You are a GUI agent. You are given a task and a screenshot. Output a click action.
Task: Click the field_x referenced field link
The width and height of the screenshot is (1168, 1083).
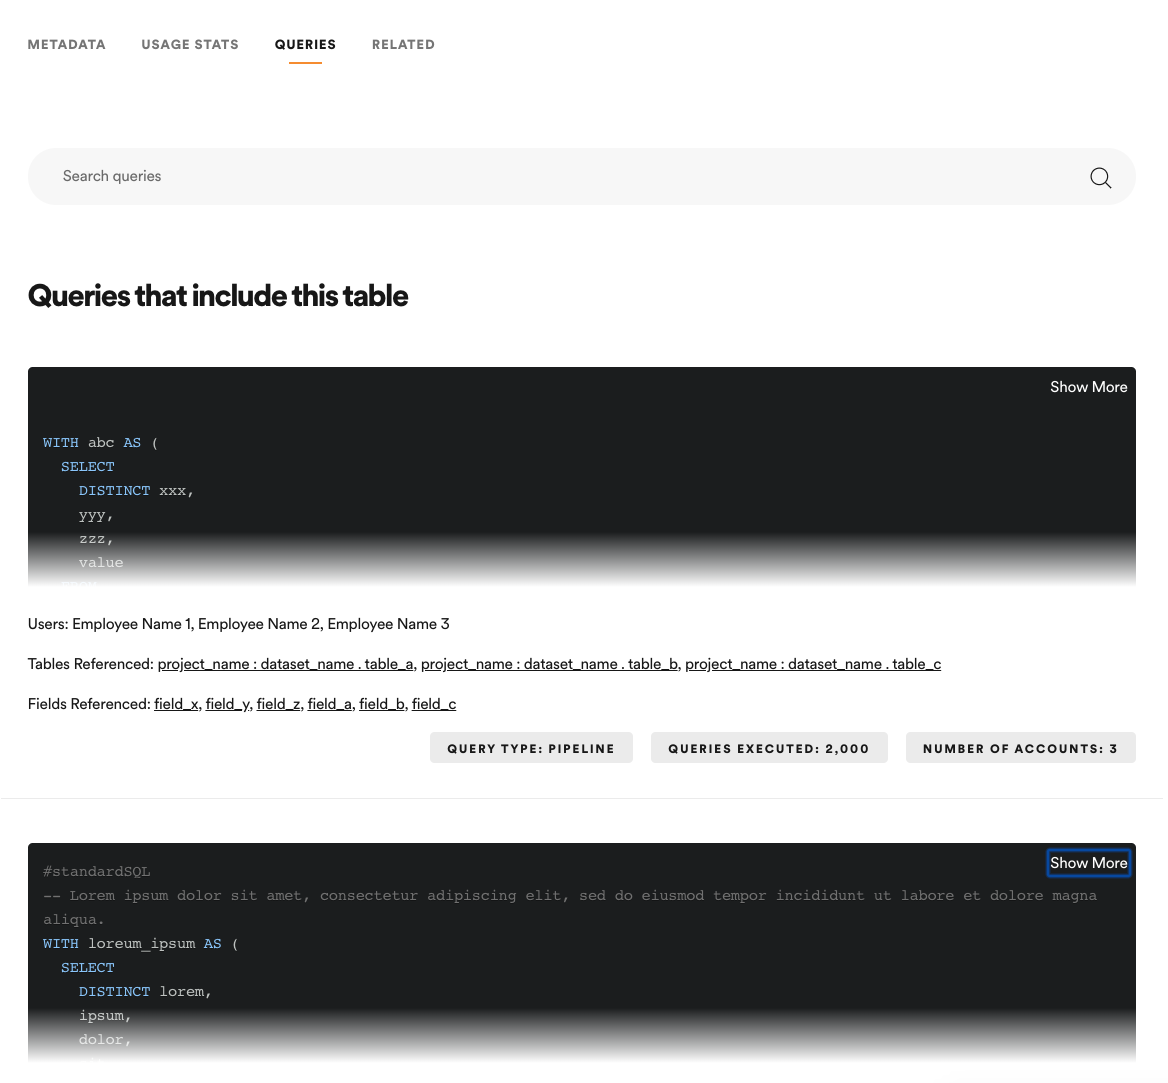pos(175,703)
